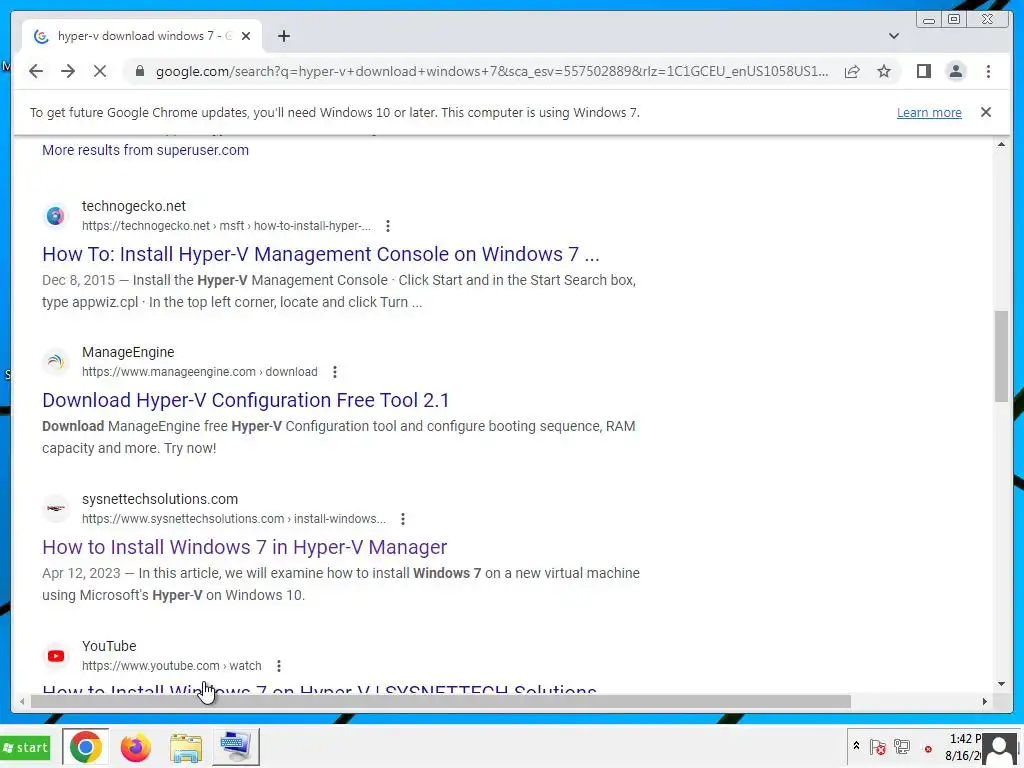Open Download Hyper-V Configuration Free Tool 2.1
Viewport: 1024px width, 768px height.
click(x=246, y=400)
